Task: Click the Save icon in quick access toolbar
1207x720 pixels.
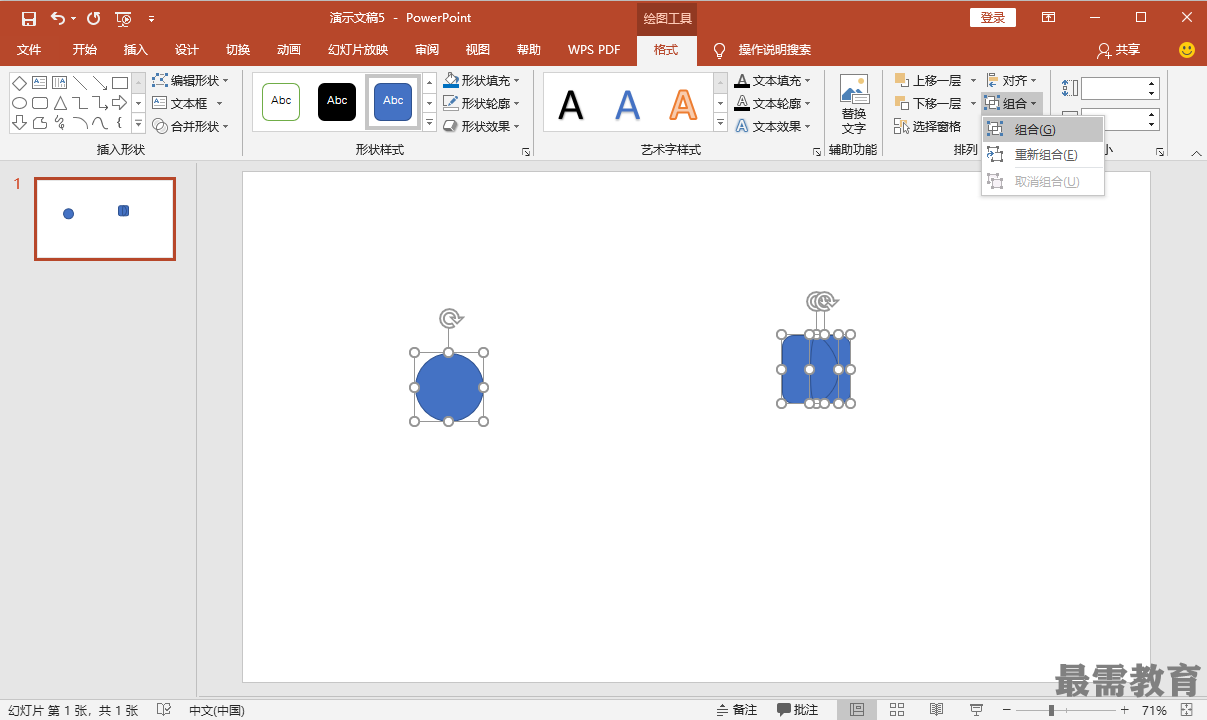Action: [29, 18]
